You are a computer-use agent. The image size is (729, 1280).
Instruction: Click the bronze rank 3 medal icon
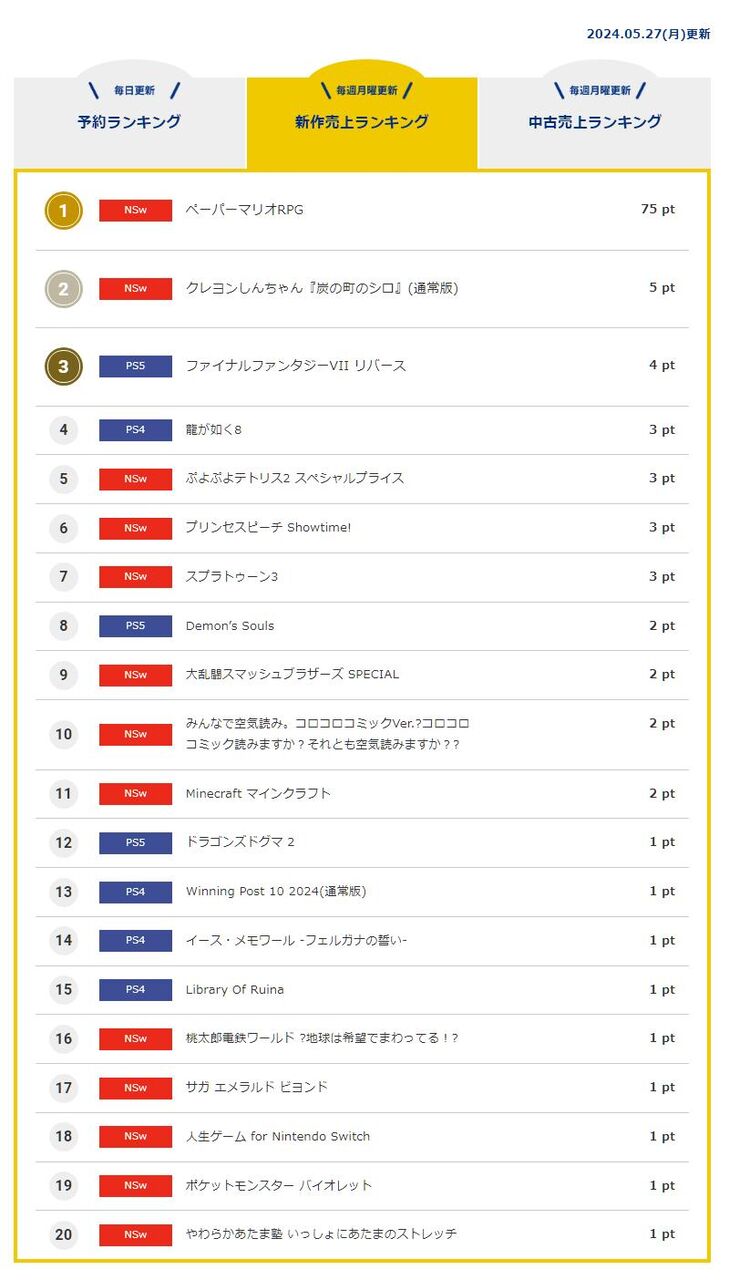tap(63, 367)
